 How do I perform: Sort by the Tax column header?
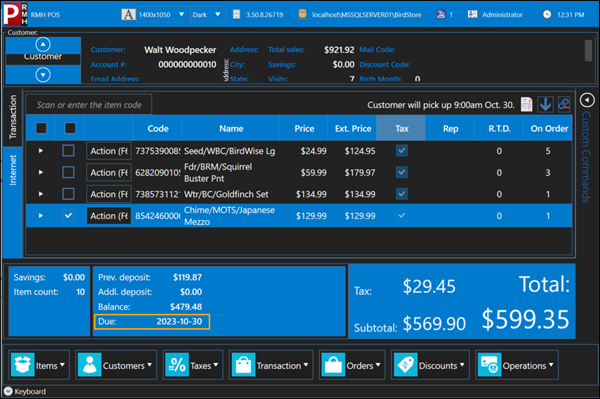pos(401,128)
